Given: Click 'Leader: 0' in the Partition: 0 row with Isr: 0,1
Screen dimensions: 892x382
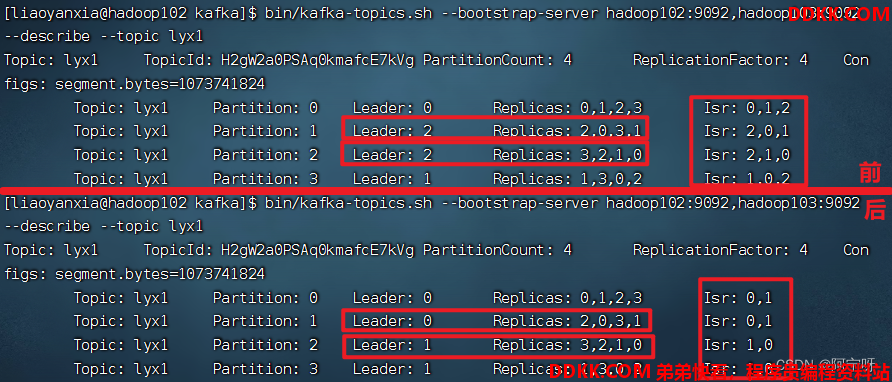Looking at the screenshot, I should click(393, 298).
